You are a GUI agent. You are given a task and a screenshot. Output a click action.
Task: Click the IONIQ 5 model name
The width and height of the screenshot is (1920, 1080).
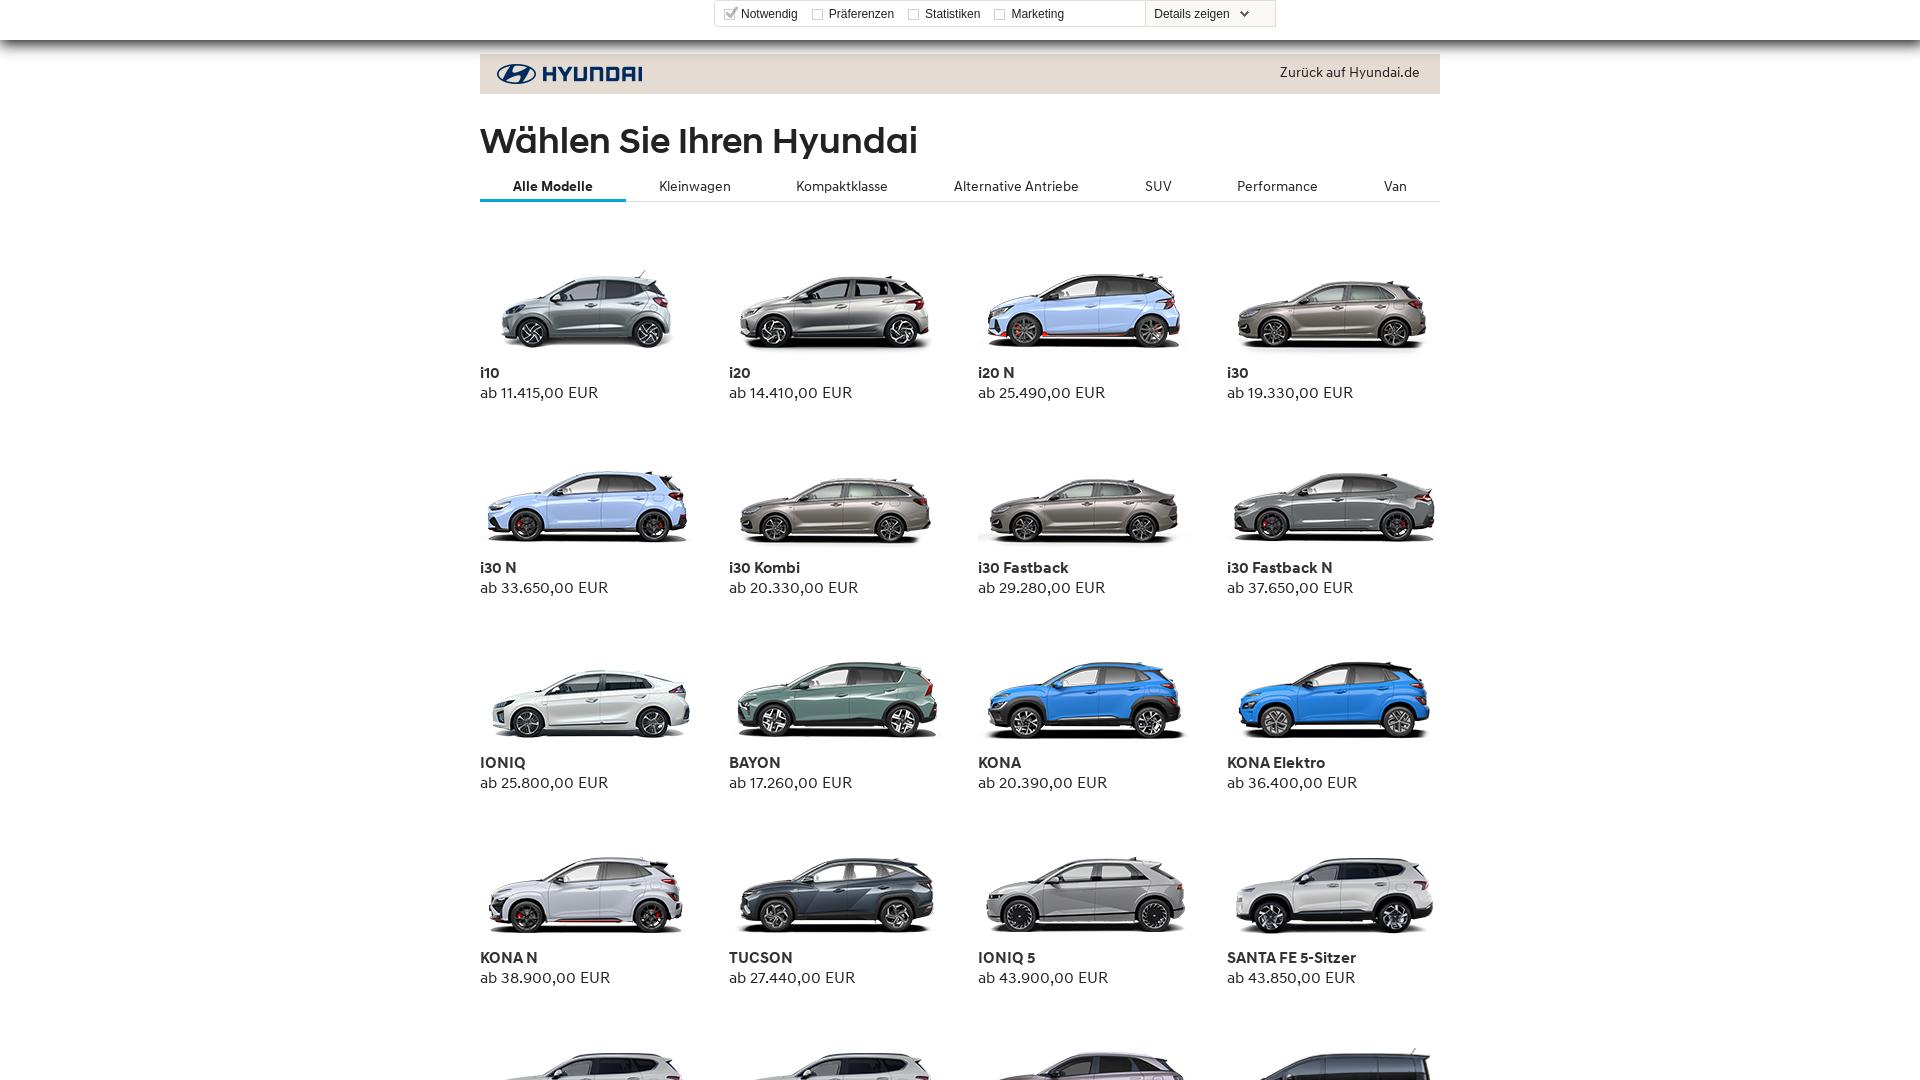(1007, 958)
